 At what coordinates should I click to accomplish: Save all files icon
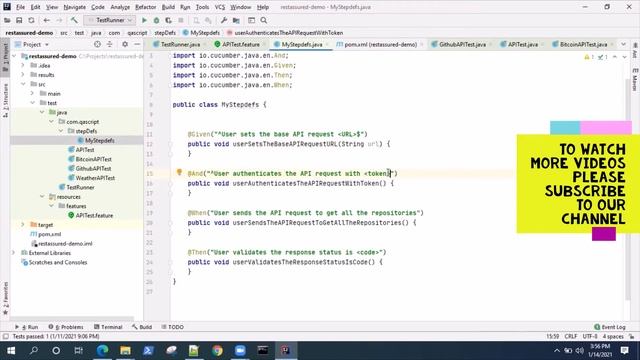tap(19, 20)
